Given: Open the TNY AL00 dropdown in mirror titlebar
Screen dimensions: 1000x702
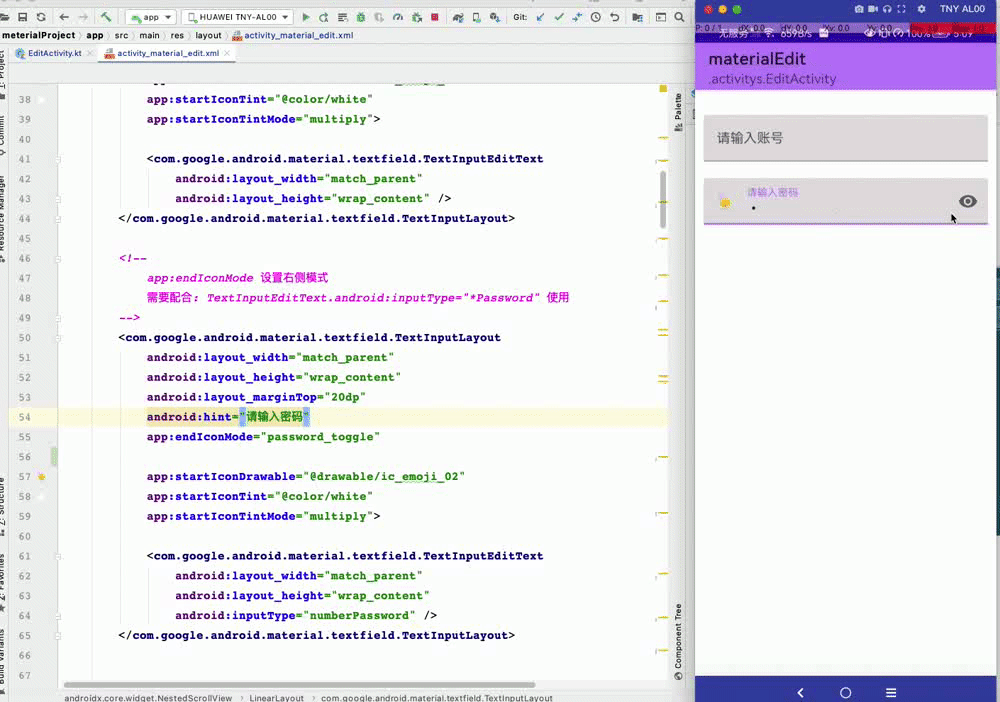Looking at the screenshot, I should (x=962, y=9).
